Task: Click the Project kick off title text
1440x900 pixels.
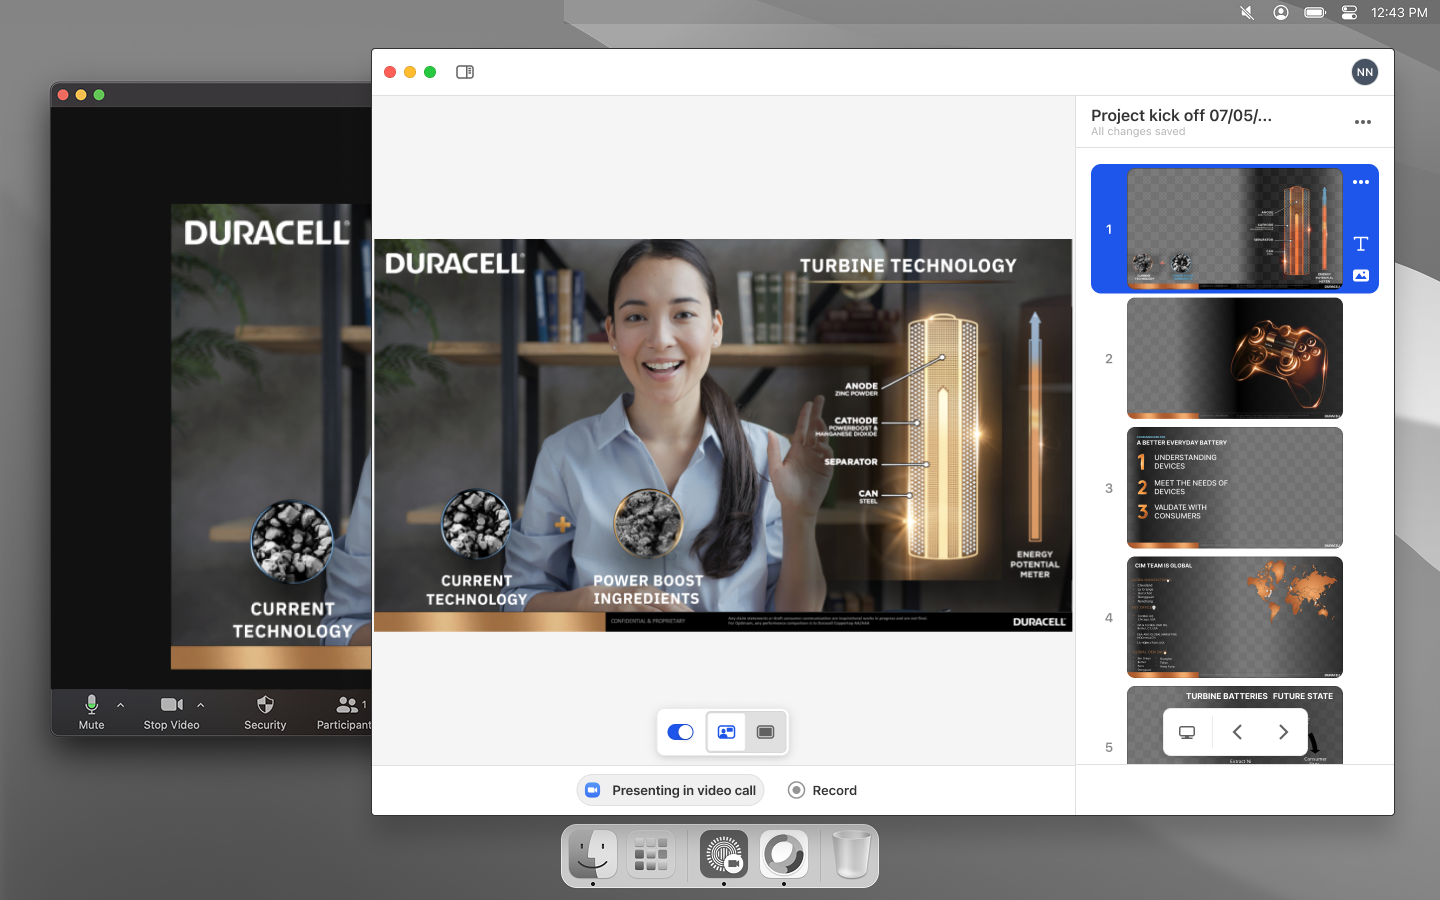Action: [x=1181, y=116]
